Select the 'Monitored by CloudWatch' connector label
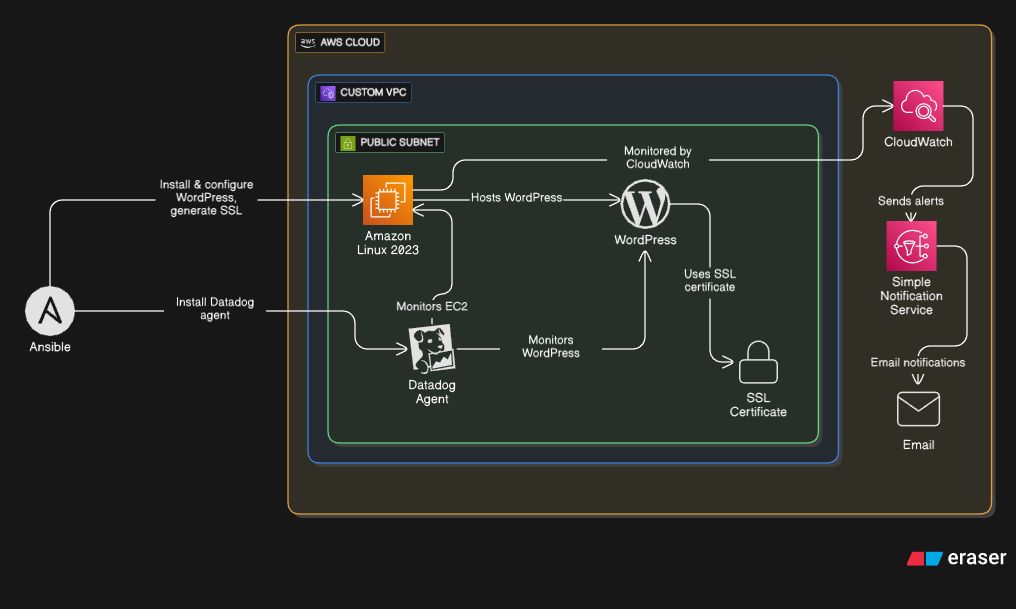The image size is (1016, 609). pyautogui.click(x=658, y=157)
